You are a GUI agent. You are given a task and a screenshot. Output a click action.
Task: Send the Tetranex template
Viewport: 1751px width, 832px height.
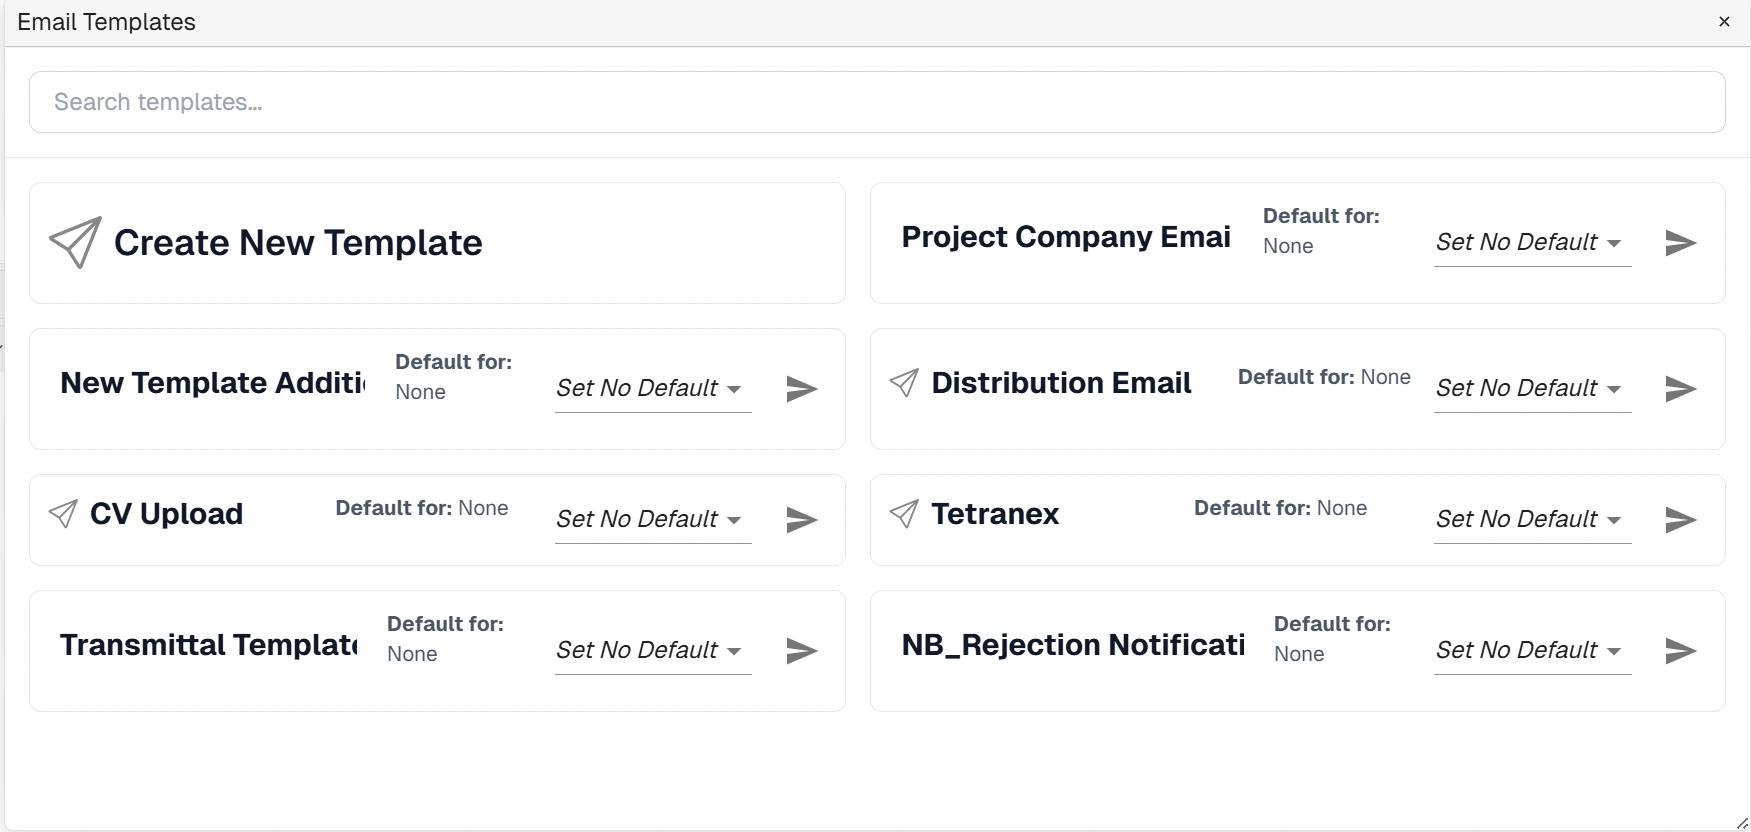pyautogui.click(x=1681, y=520)
